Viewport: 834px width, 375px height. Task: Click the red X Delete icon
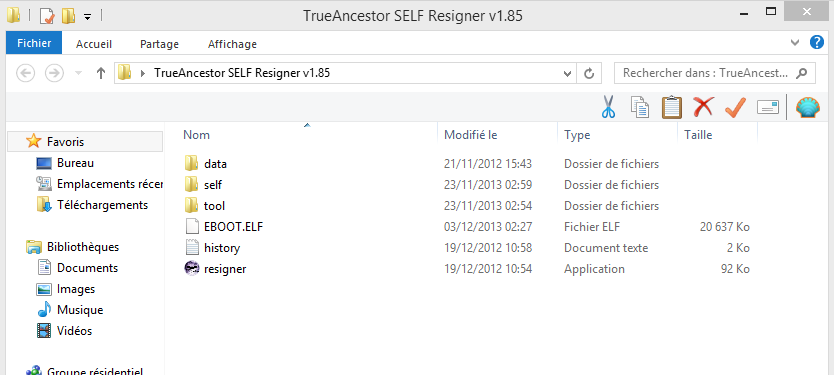(x=703, y=107)
